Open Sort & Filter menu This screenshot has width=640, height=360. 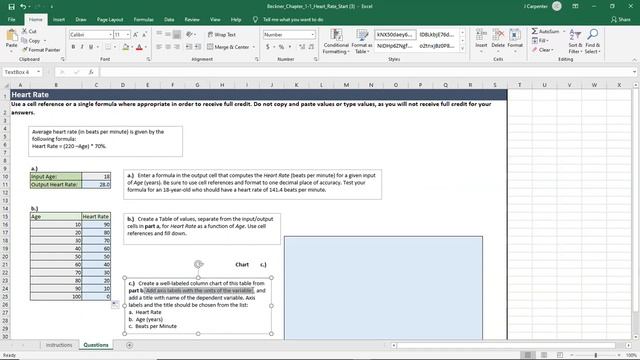(x=575, y=41)
